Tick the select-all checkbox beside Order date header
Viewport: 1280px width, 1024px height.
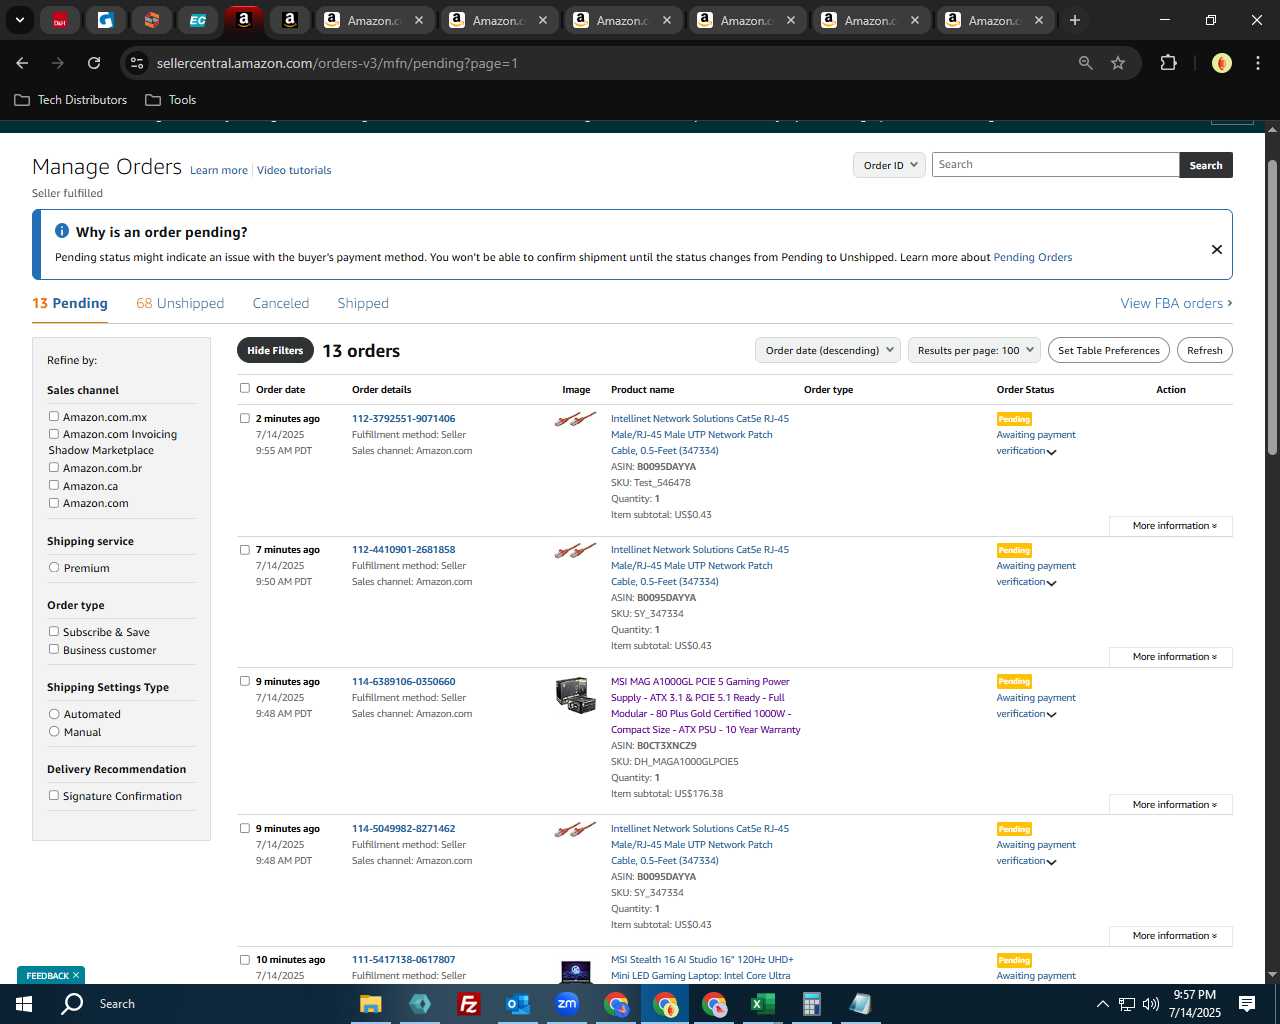244,388
